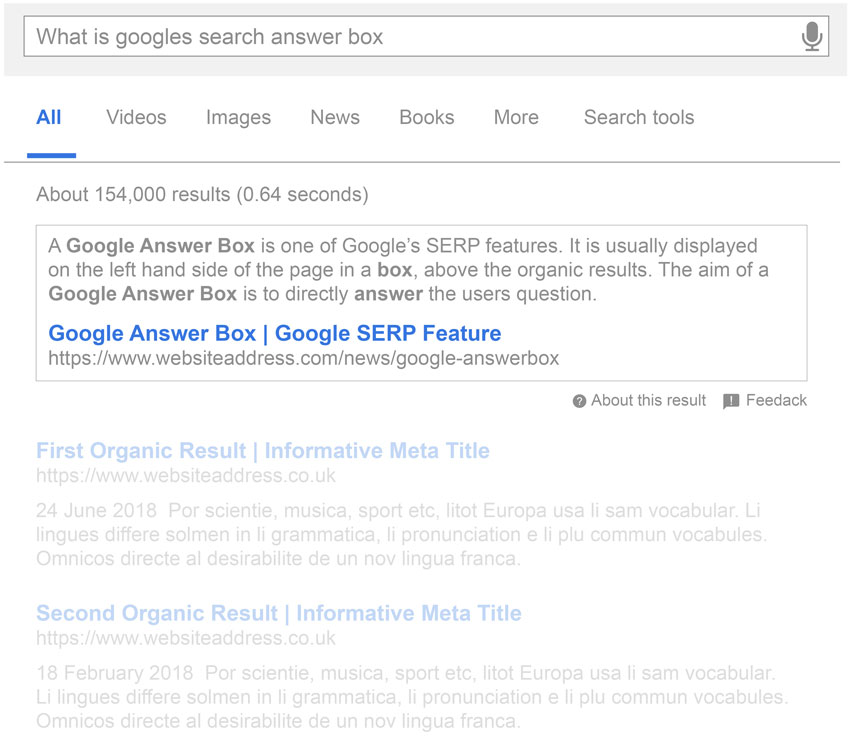Open the Google Answer Box SERP Feature link
The height and width of the screenshot is (740, 850).
[270, 332]
